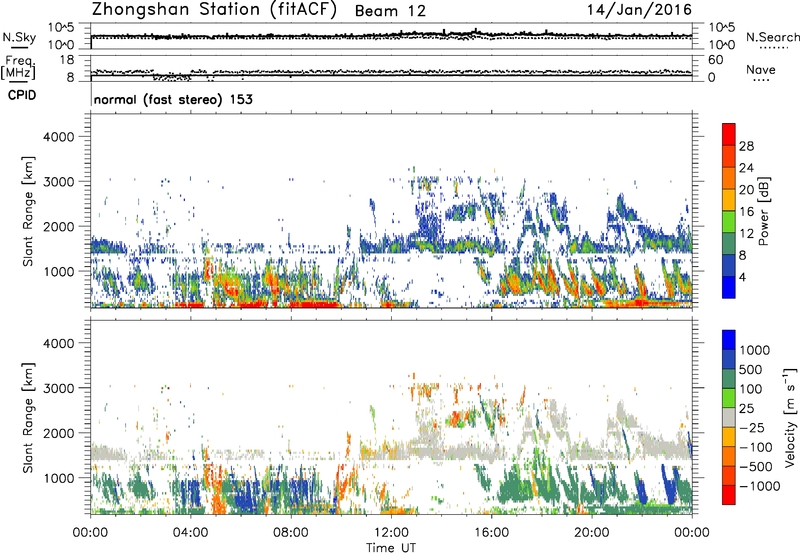Click the '20' power colorbar label
This screenshot has height=554, width=800.
(x=746, y=190)
